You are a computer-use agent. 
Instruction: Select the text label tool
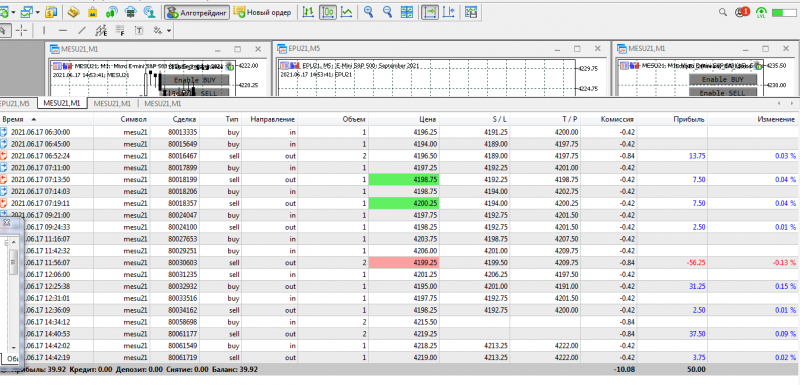(139, 31)
